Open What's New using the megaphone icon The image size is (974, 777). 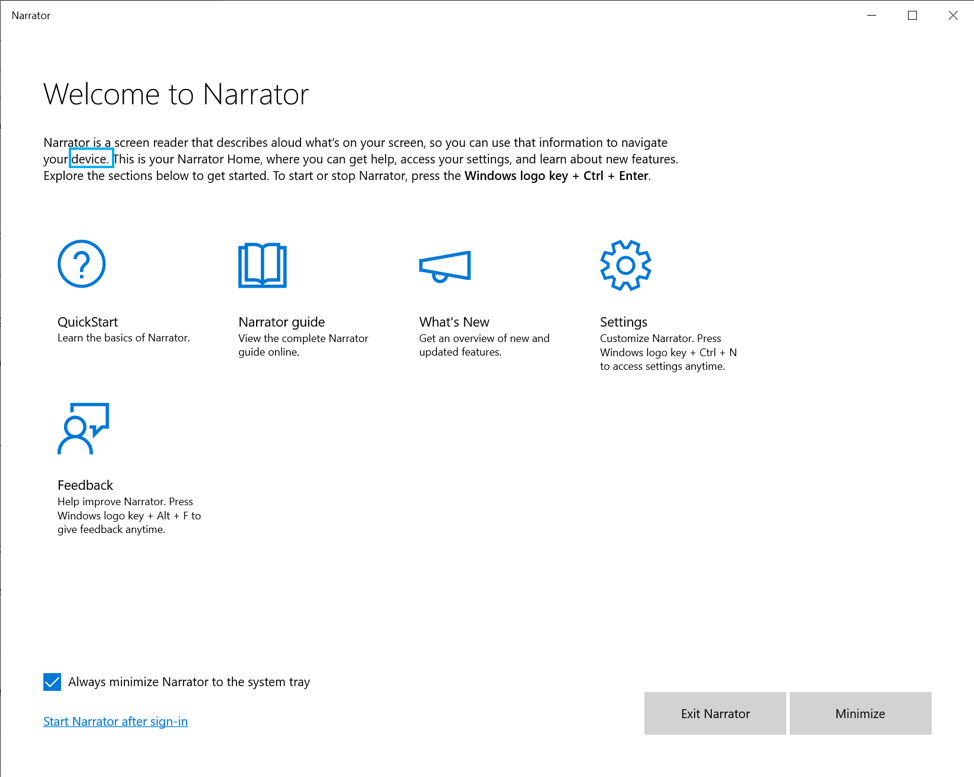445,266
